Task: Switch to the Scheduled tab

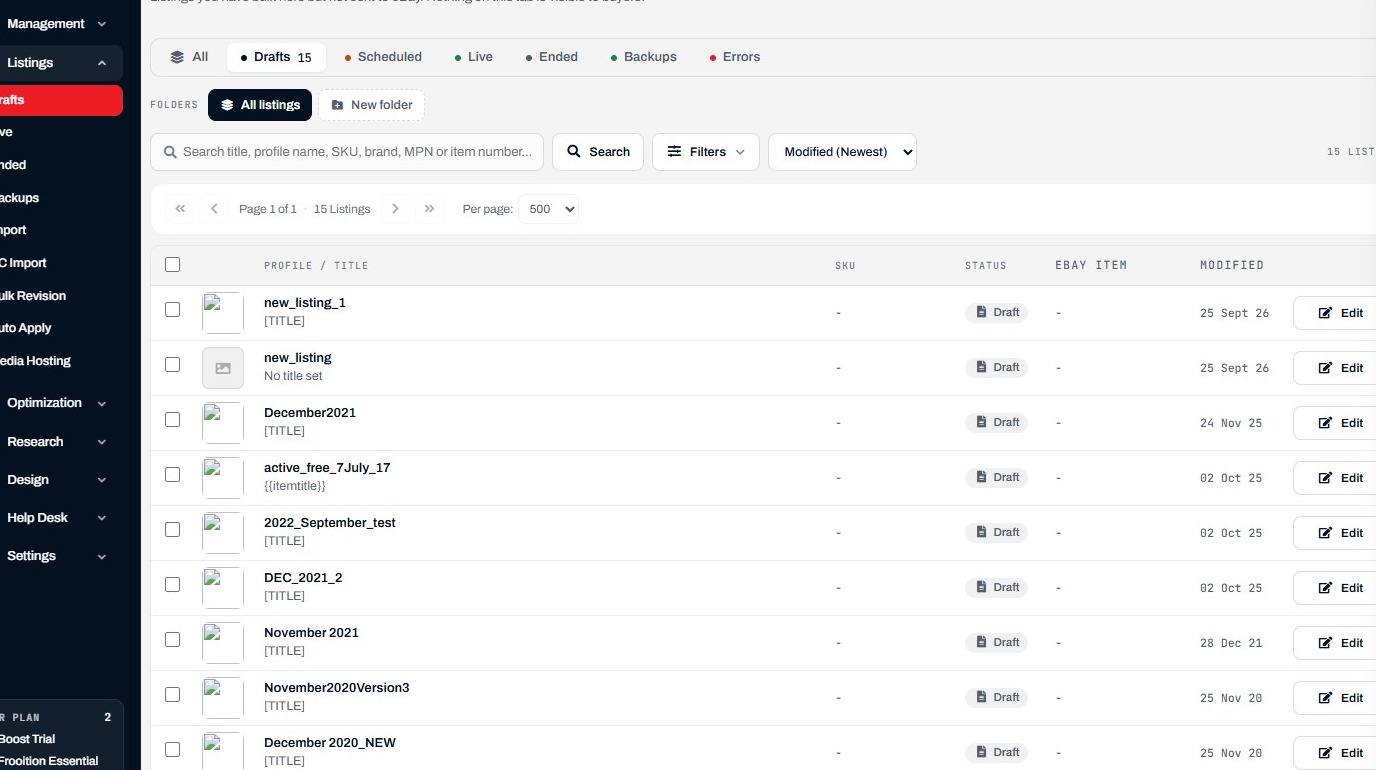Action: pyautogui.click(x=383, y=57)
